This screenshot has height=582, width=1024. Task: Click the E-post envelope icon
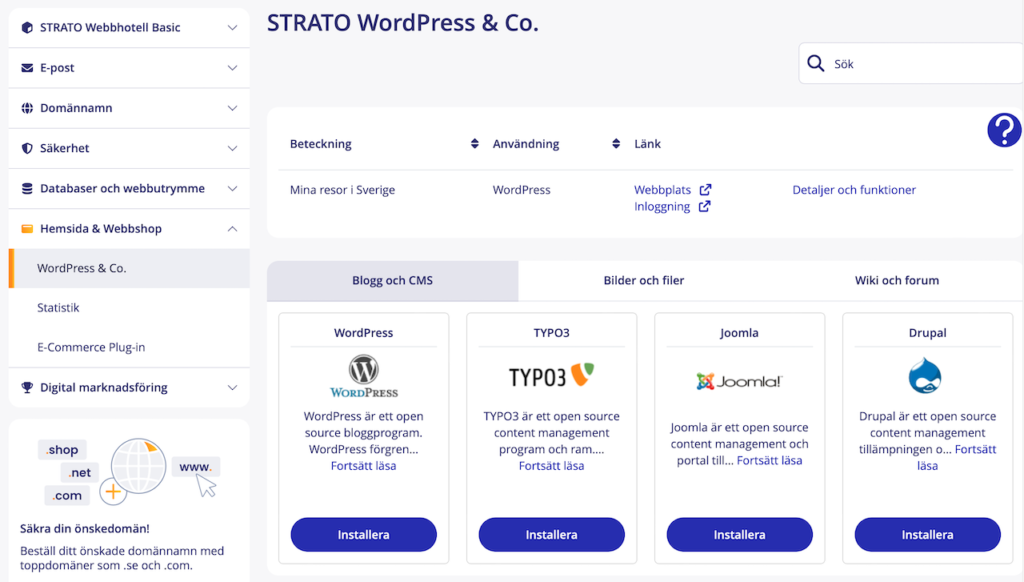pyautogui.click(x=27, y=68)
